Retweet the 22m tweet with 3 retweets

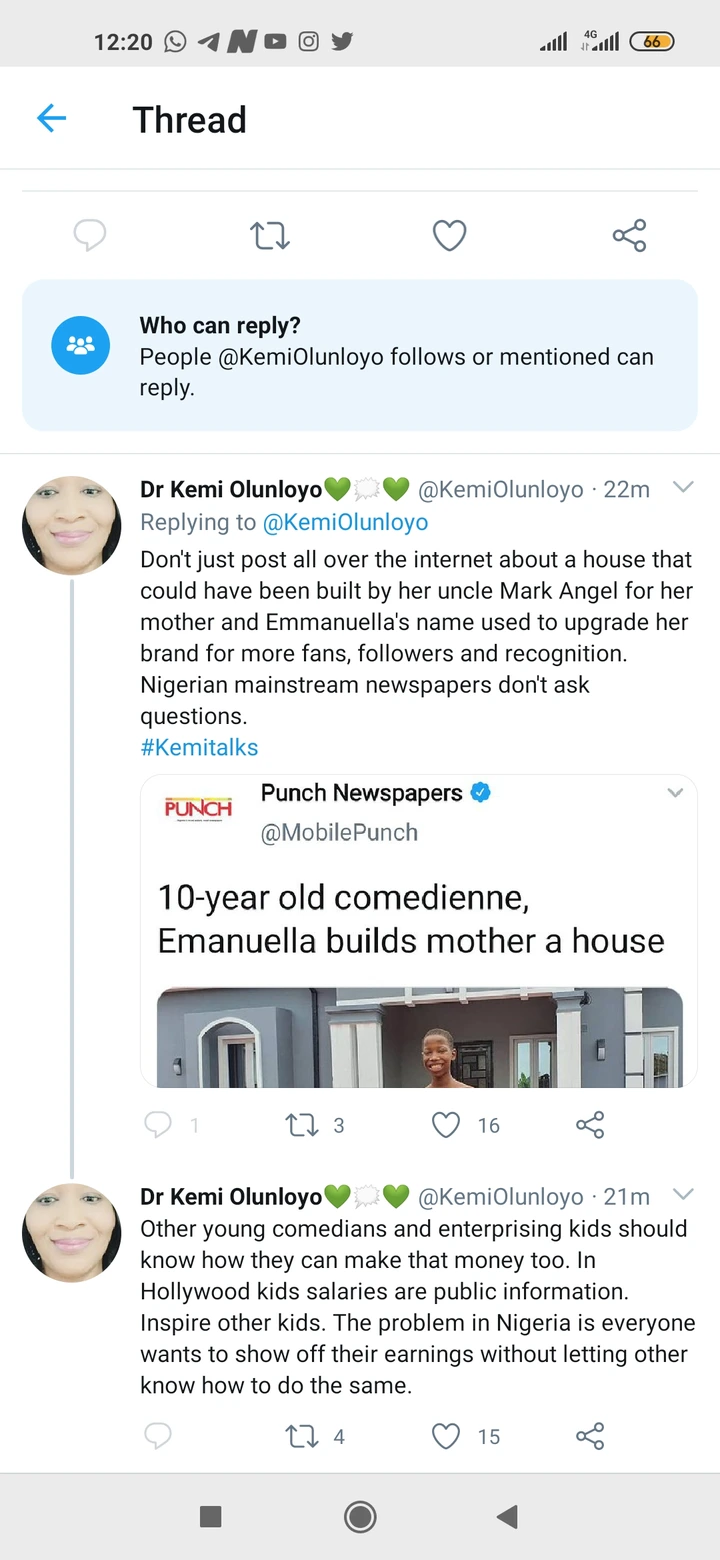click(302, 1125)
